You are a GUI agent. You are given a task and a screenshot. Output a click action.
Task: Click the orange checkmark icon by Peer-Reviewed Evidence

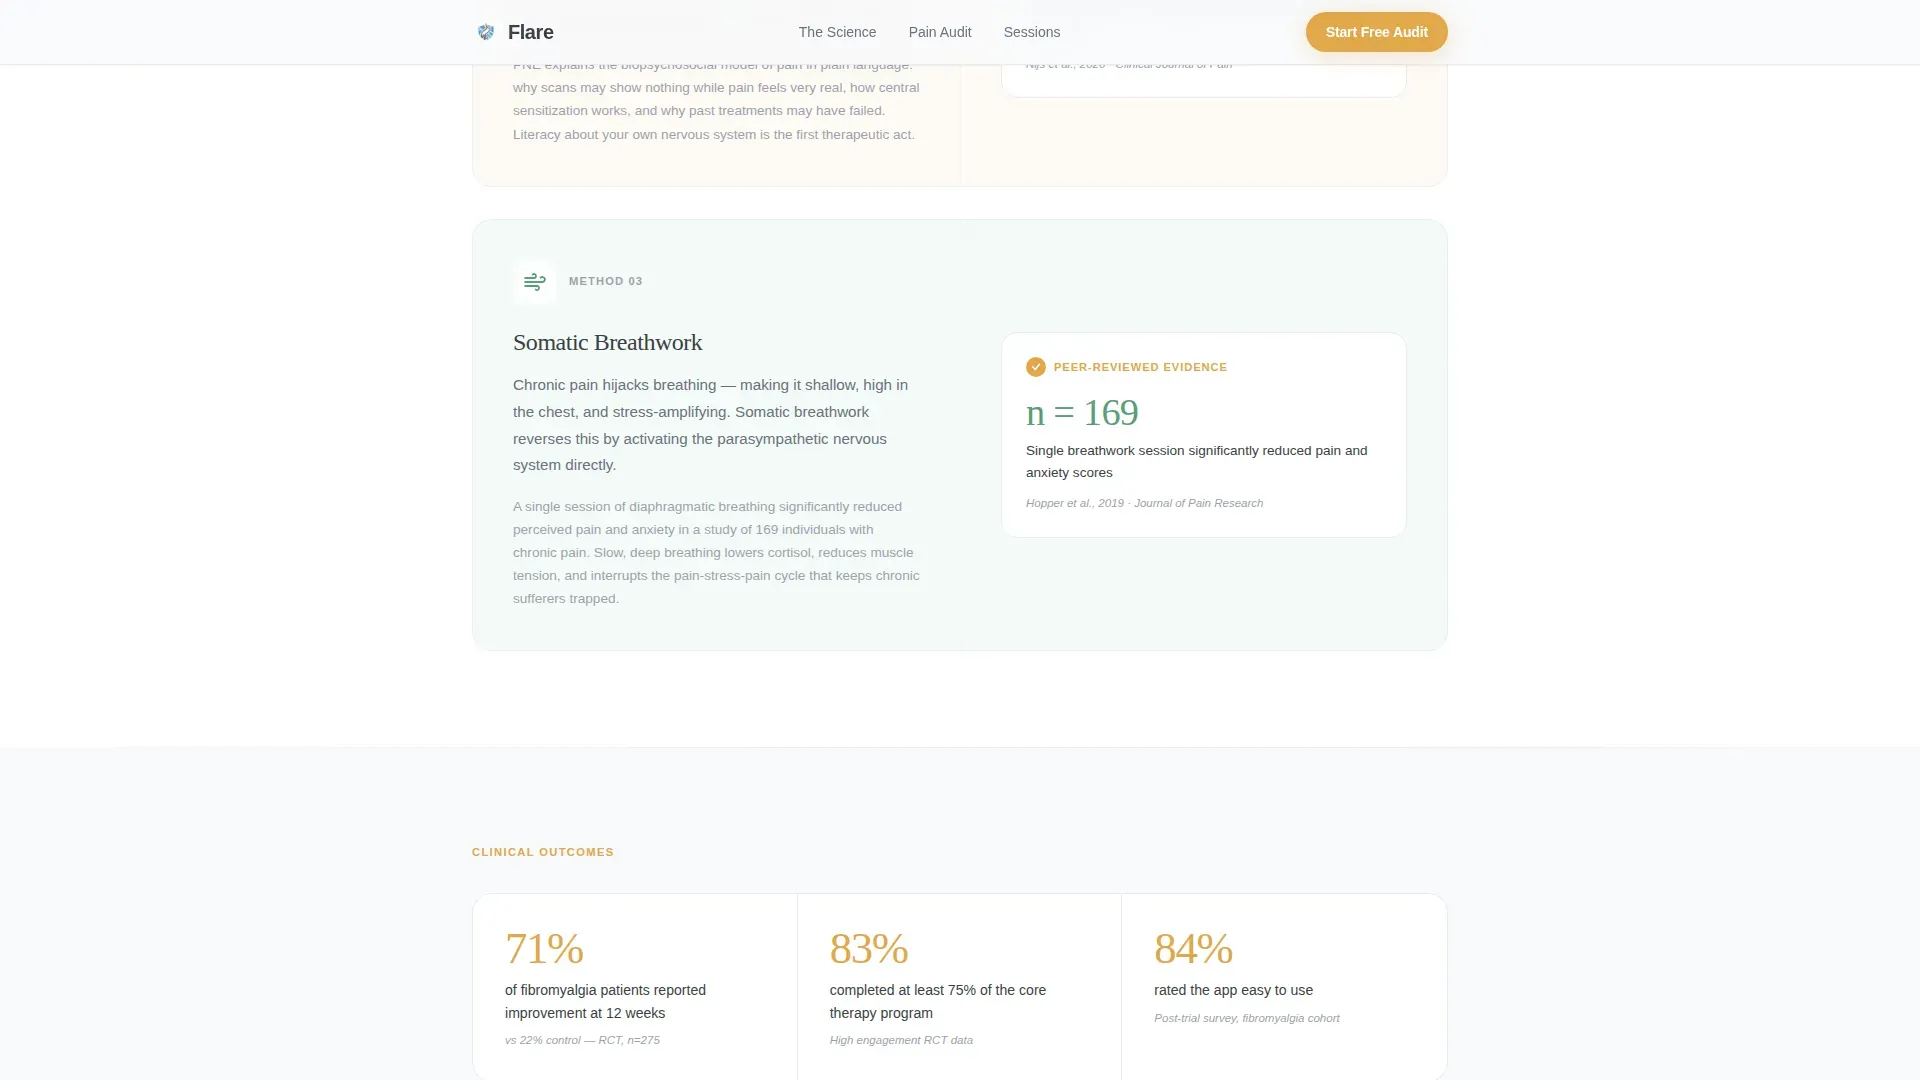tap(1036, 367)
